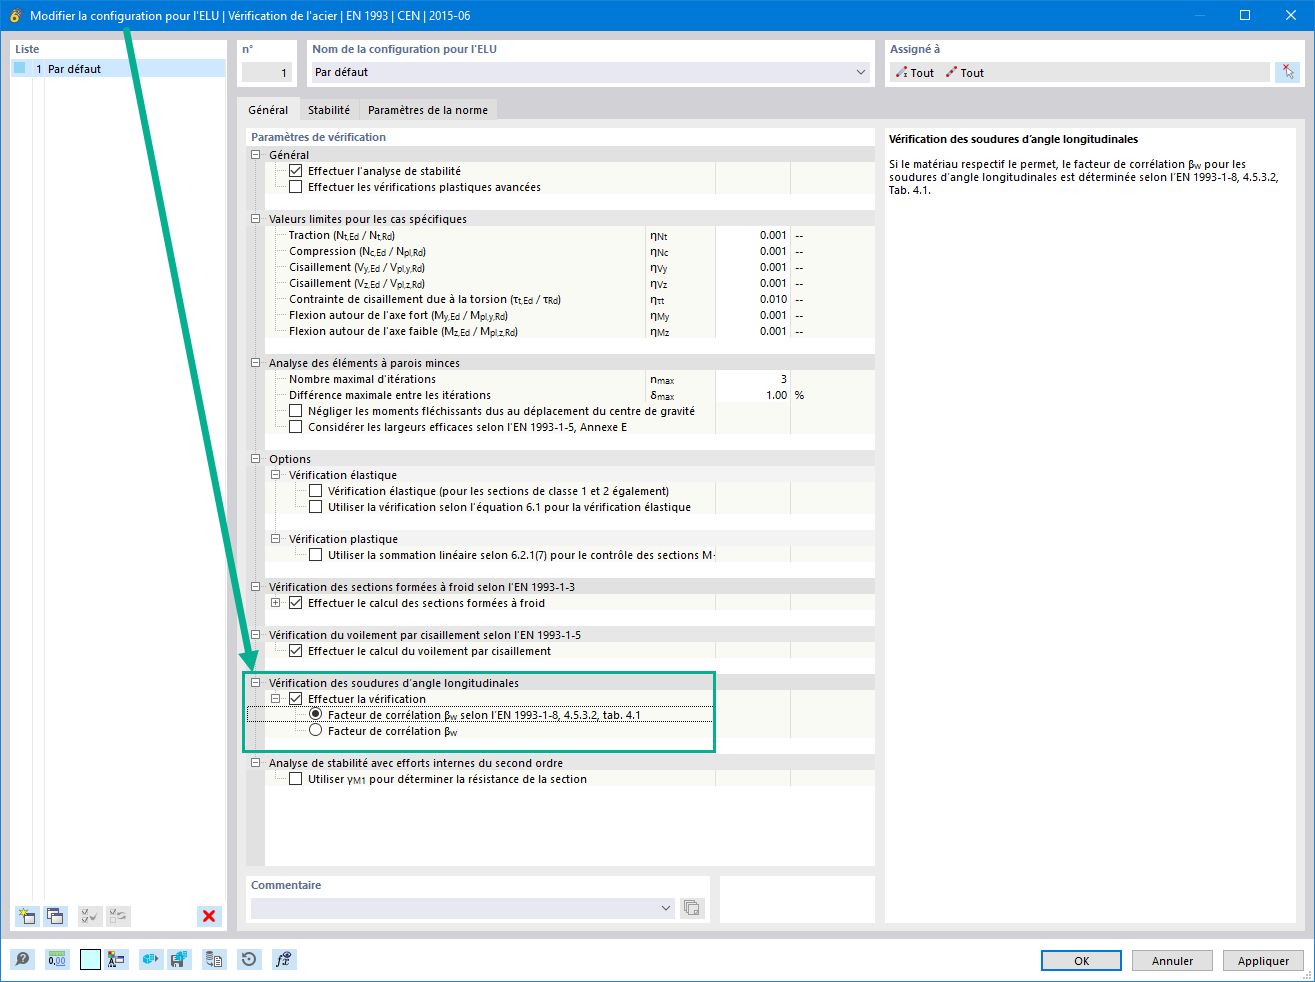Click the invert selection icon in the Liste panel
Image resolution: width=1315 pixels, height=982 pixels.
[x=118, y=916]
